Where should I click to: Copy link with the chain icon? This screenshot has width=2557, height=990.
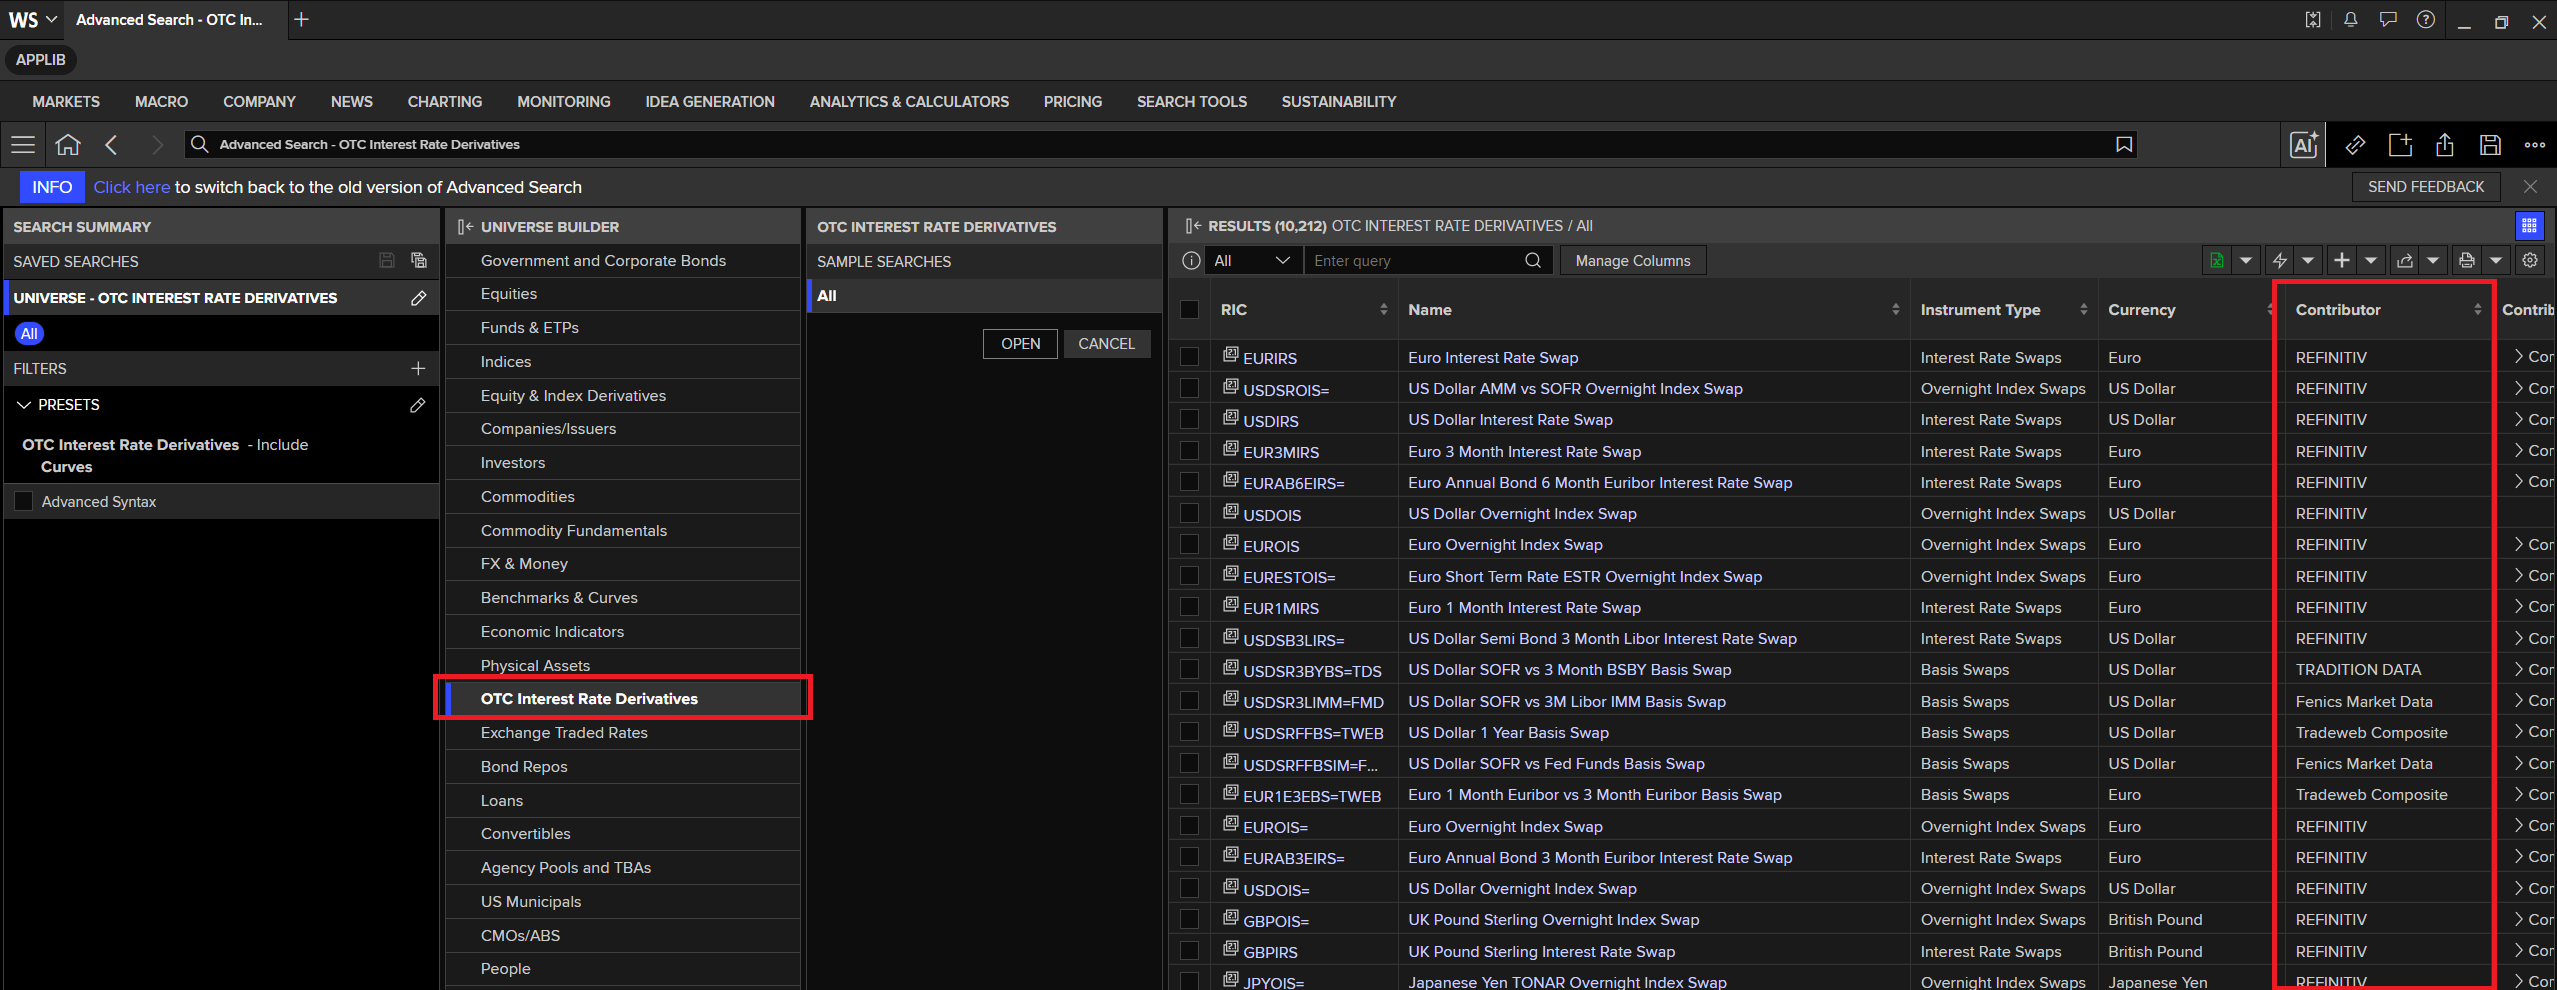pyautogui.click(x=2355, y=145)
